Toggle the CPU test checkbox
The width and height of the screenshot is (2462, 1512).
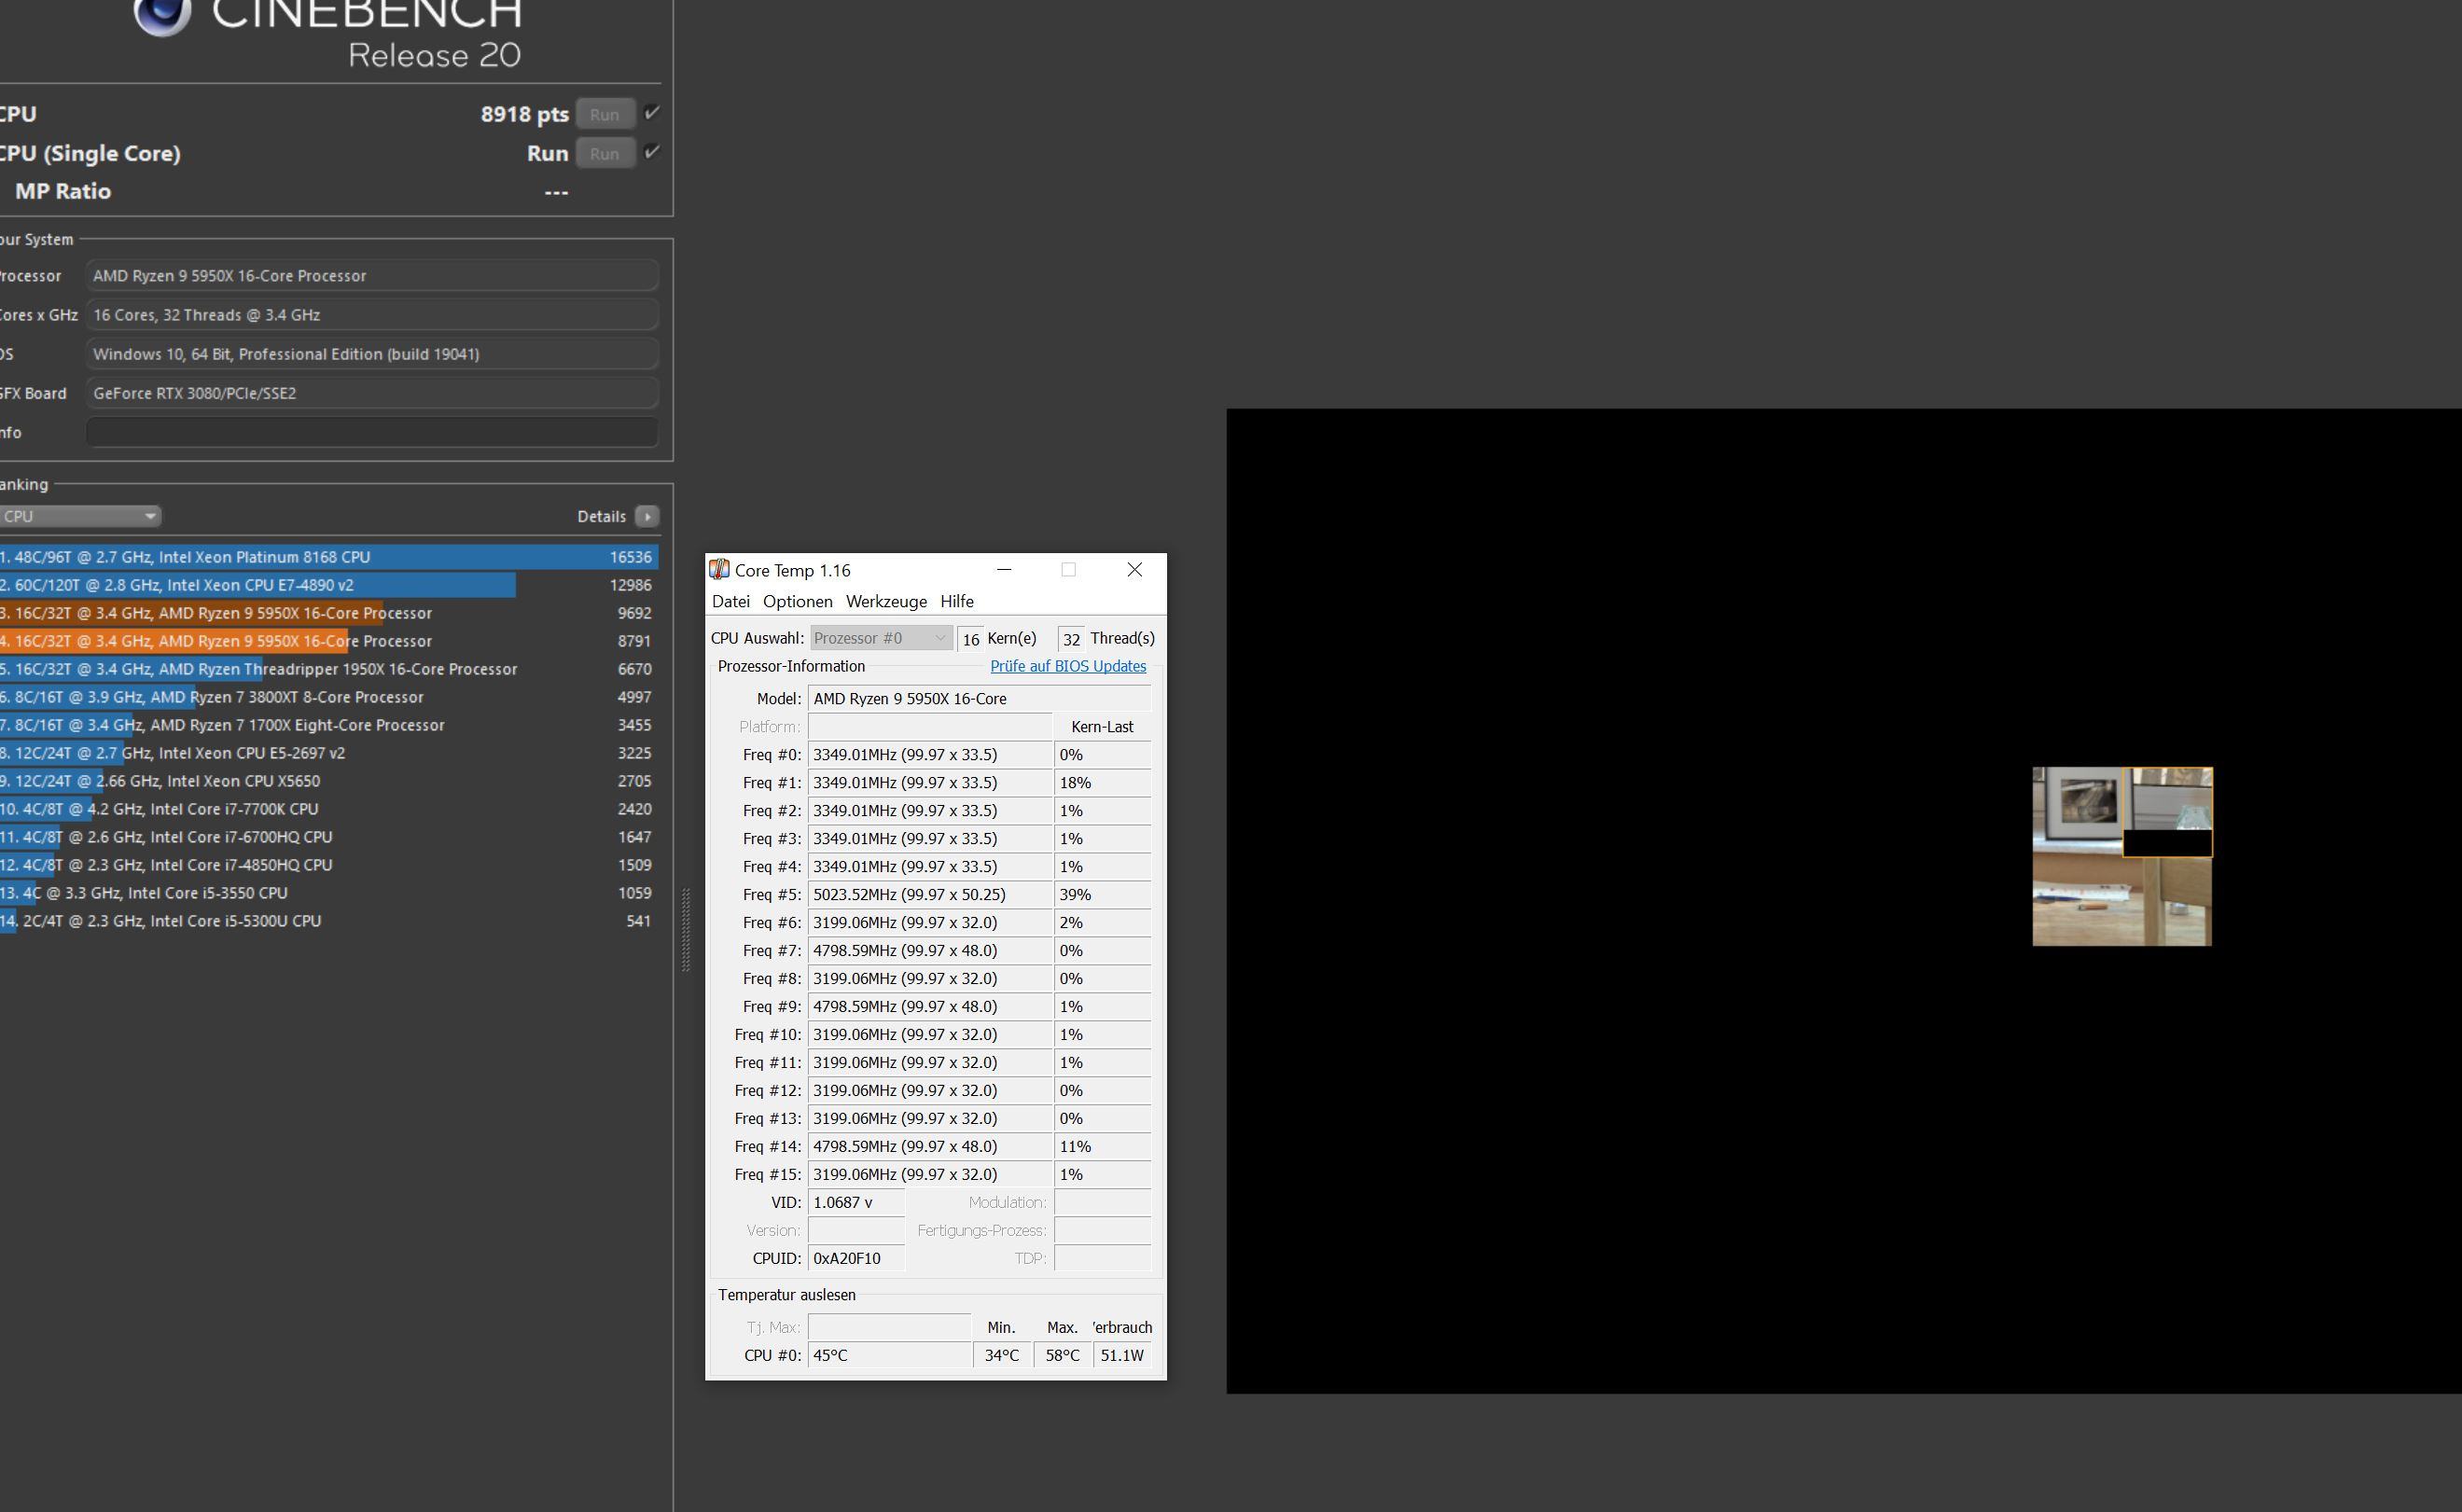(x=652, y=113)
